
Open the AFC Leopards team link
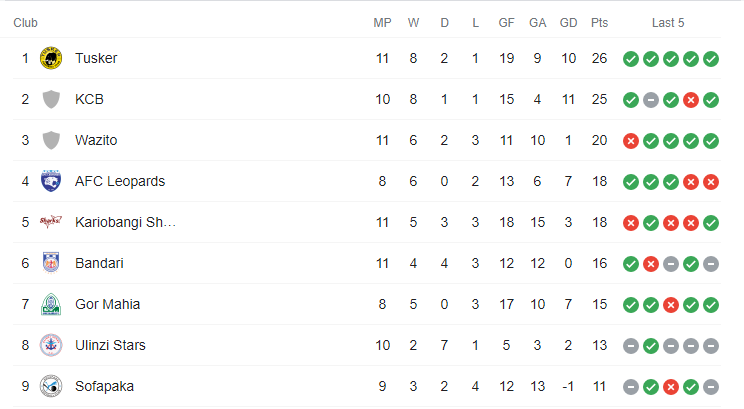(x=120, y=181)
